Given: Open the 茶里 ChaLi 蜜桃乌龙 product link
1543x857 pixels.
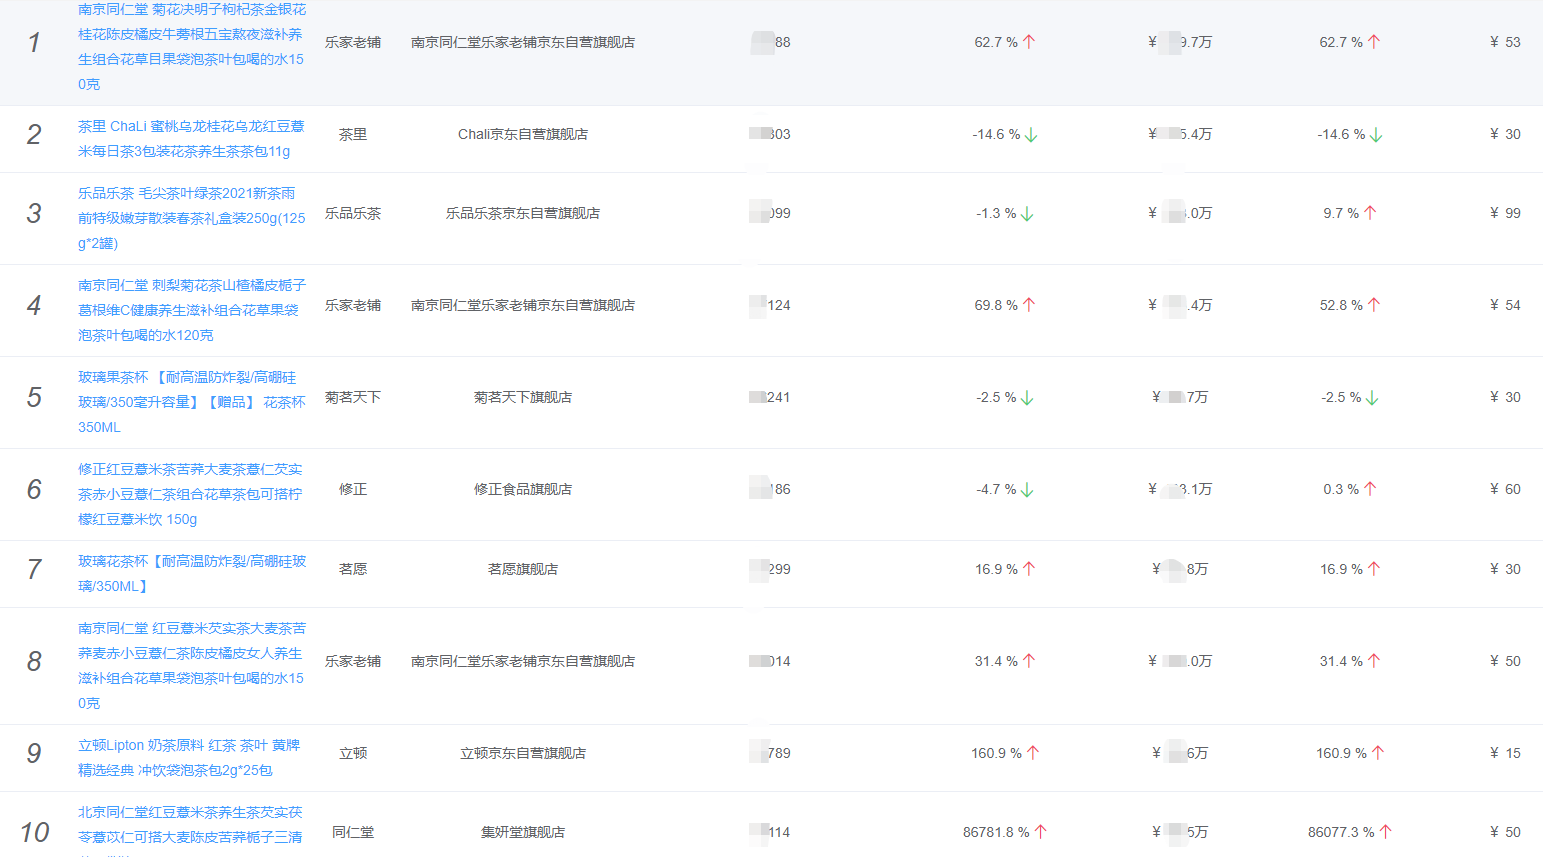Looking at the screenshot, I should tap(191, 139).
